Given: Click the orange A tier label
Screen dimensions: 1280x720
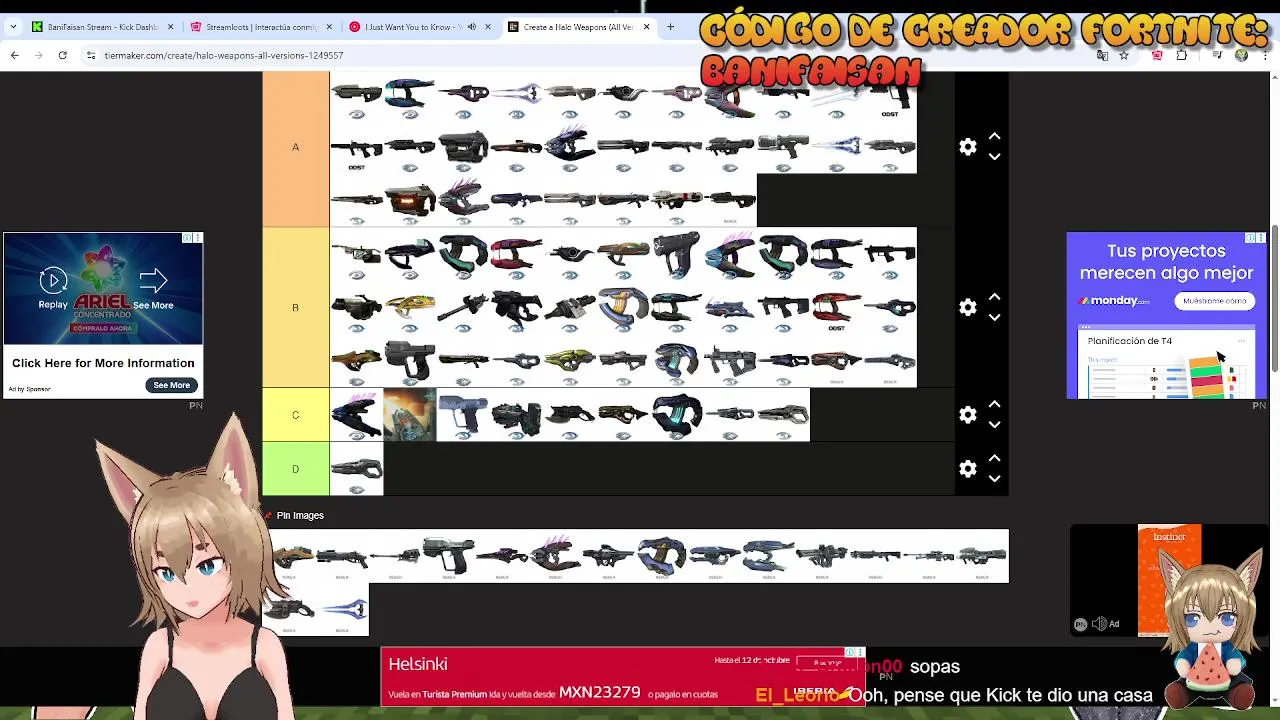Looking at the screenshot, I should (296, 147).
